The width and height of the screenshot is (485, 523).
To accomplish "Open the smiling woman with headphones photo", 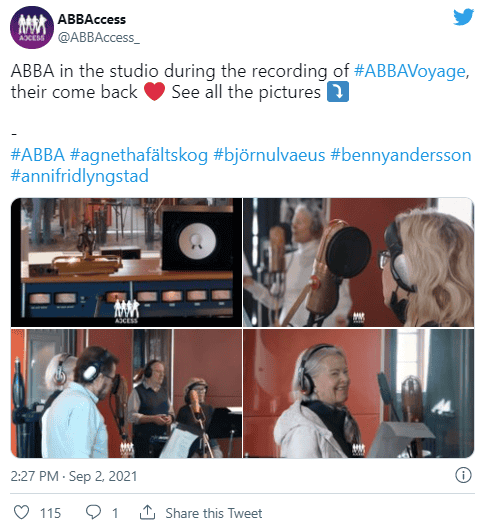I will point(359,393).
